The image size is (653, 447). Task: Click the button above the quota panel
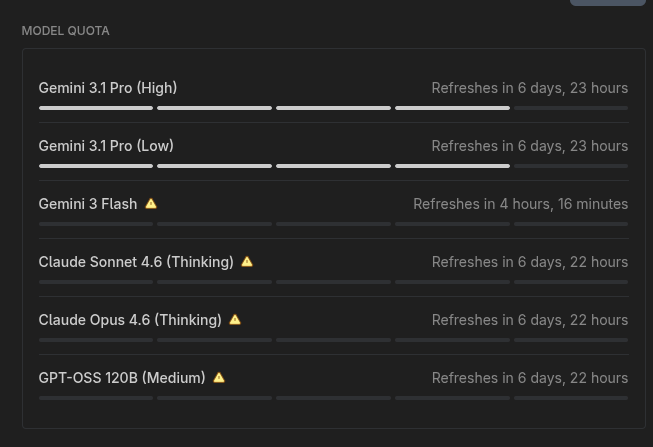point(608,2)
